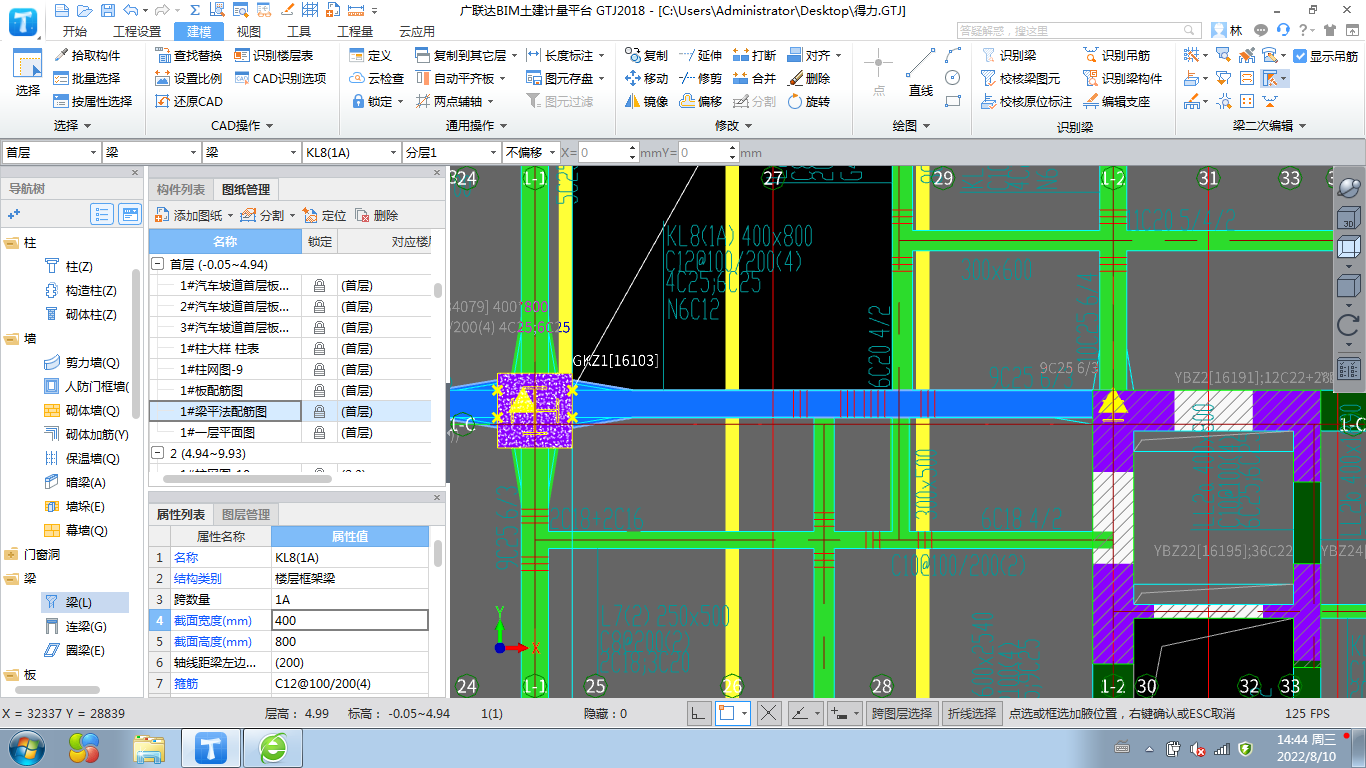
Task: Click 还原CAD restore tool
Action: pos(189,101)
